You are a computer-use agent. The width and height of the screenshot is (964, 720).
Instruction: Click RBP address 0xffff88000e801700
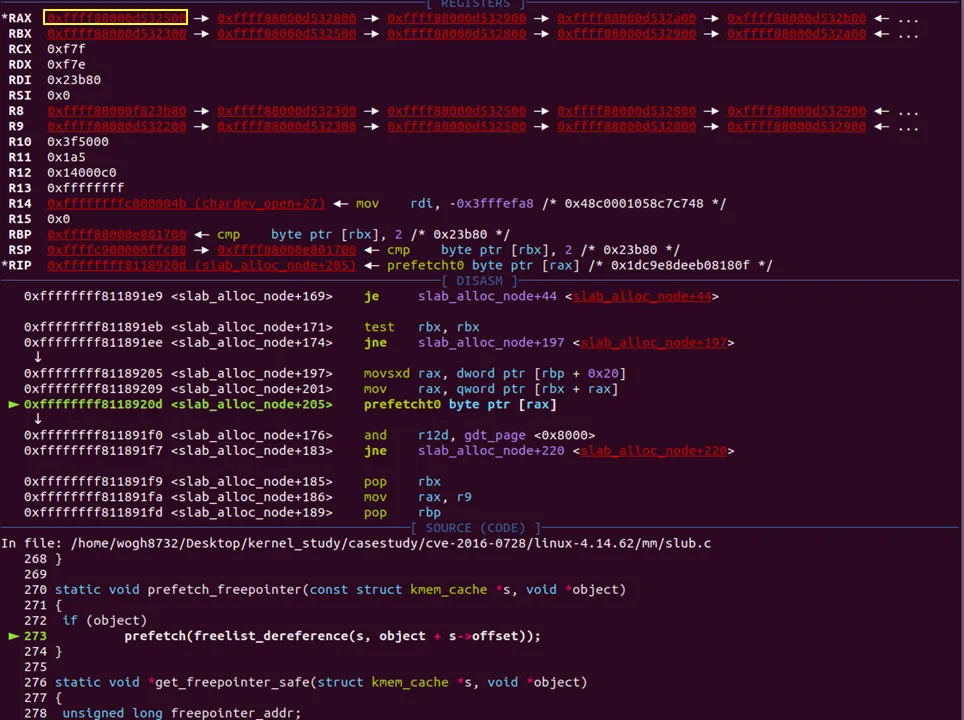pos(117,234)
